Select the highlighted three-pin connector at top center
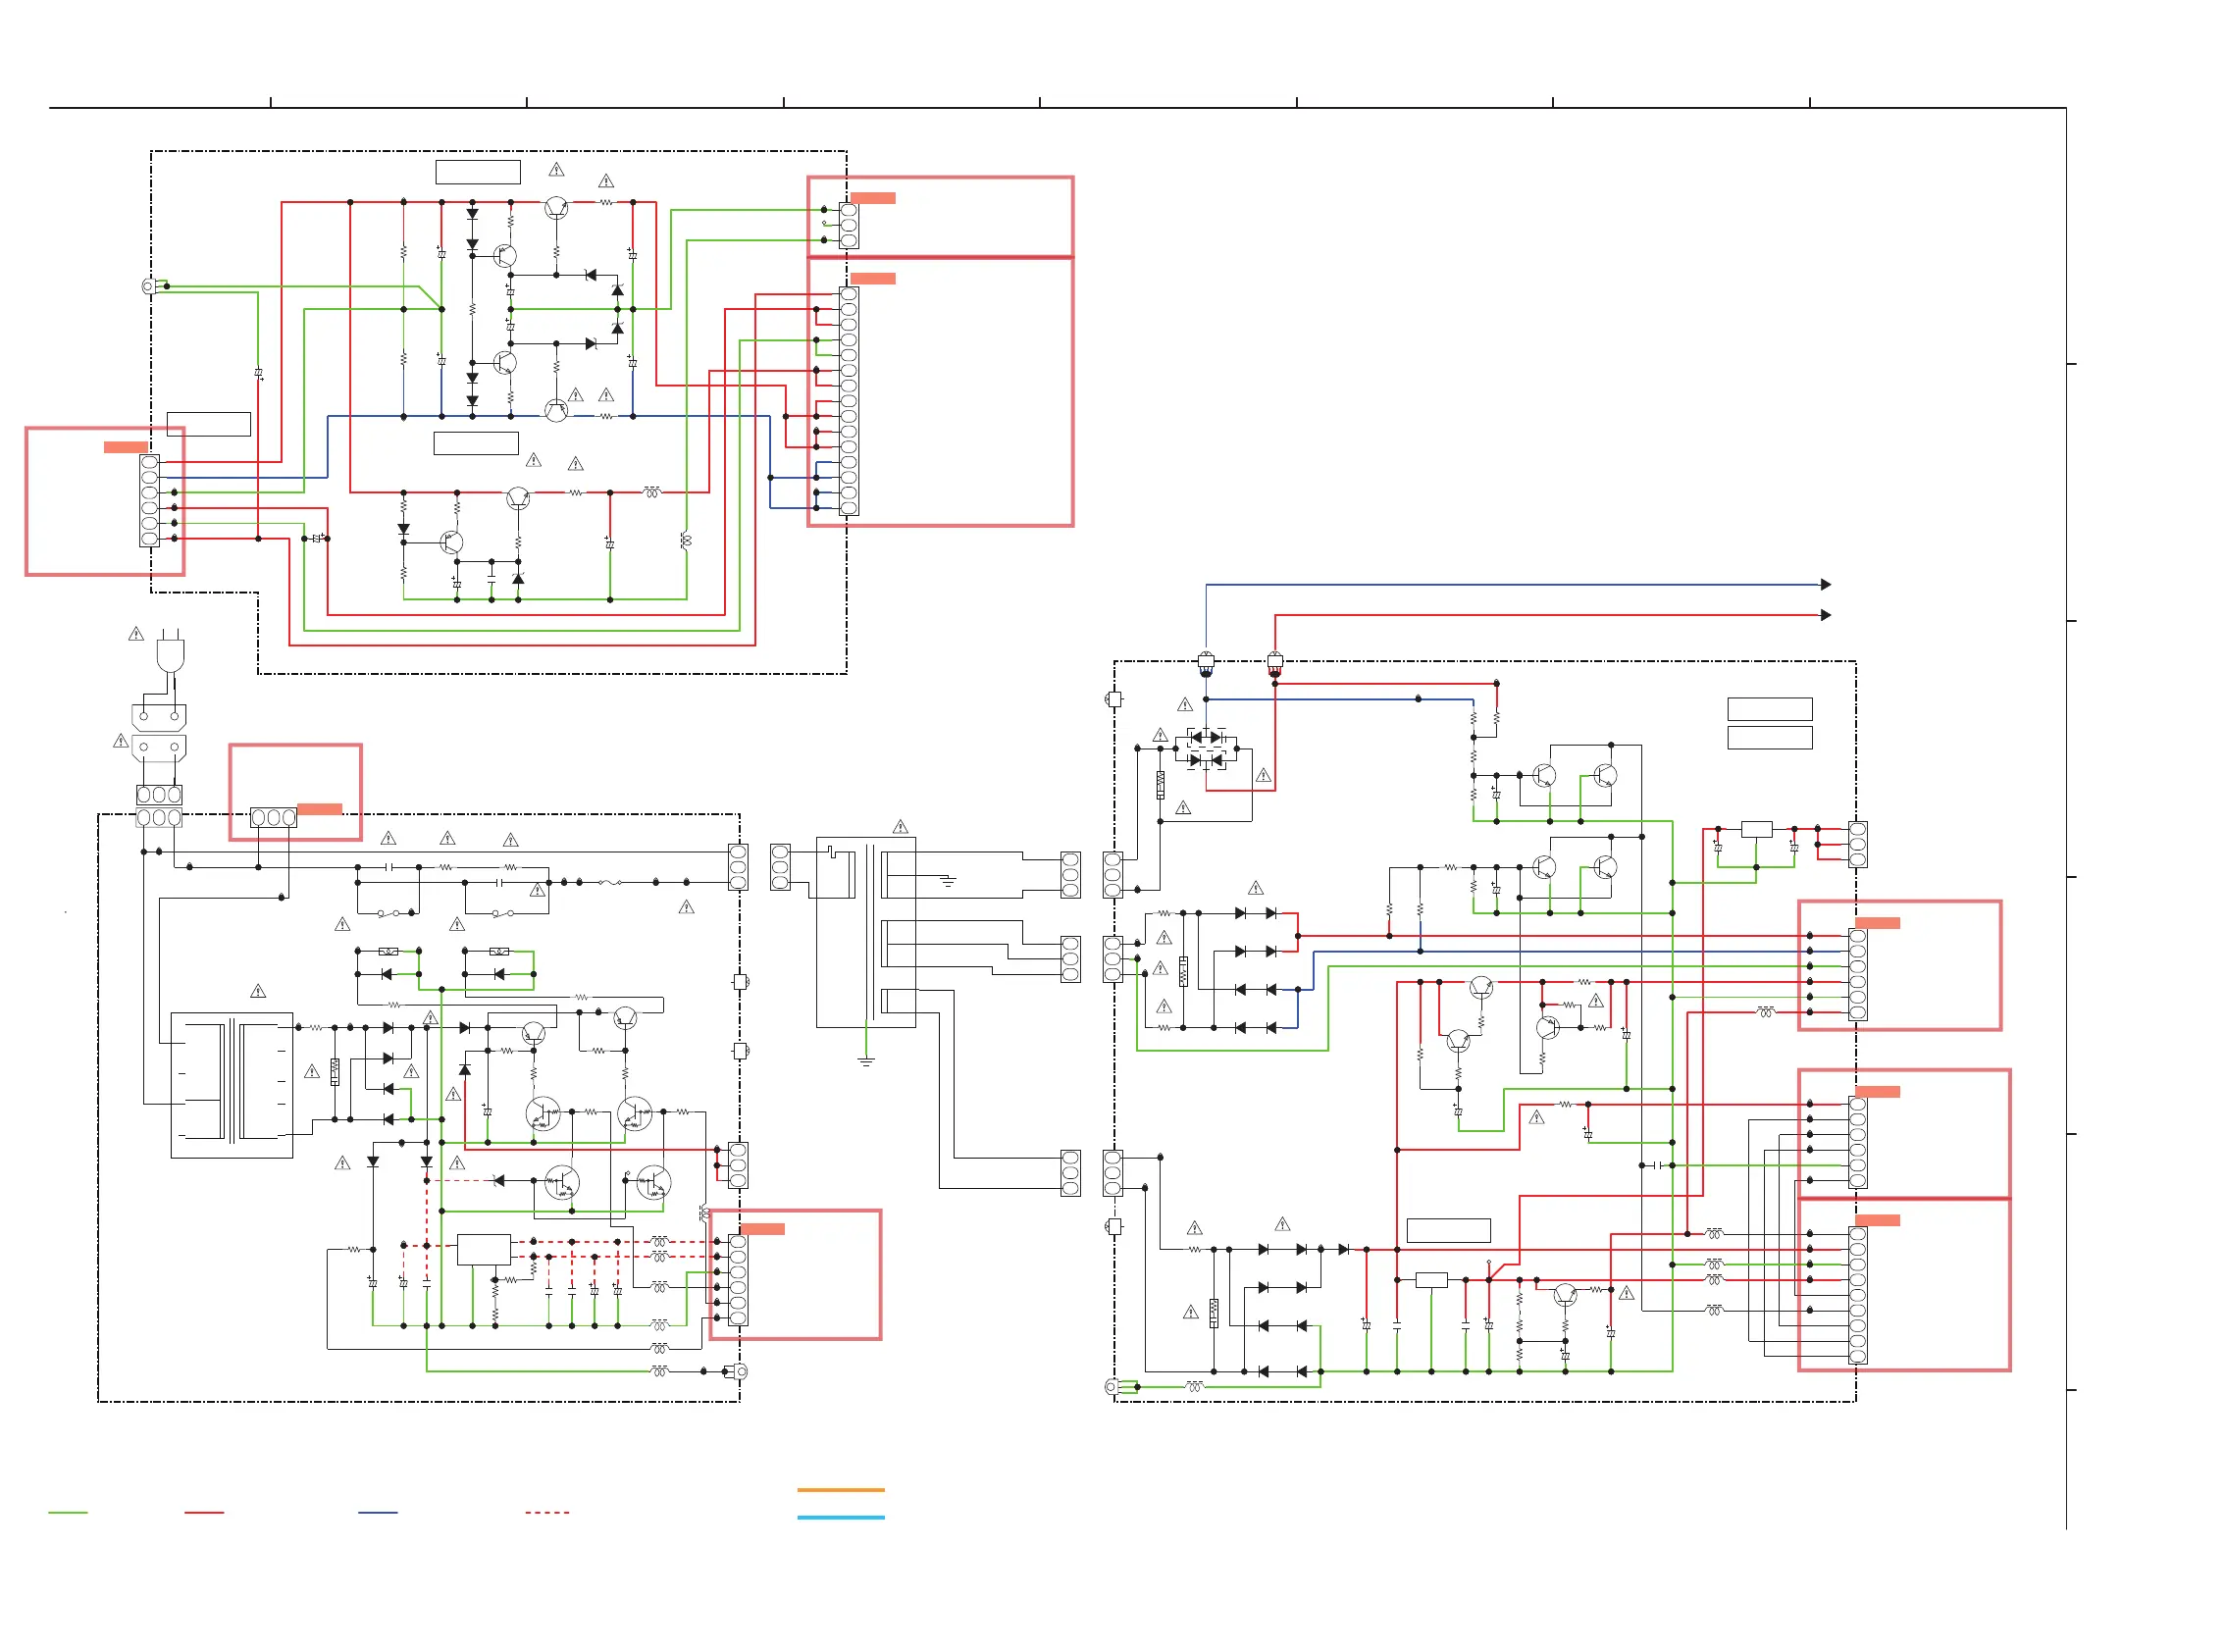2225x1652 pixels. [x=848, y=226]
